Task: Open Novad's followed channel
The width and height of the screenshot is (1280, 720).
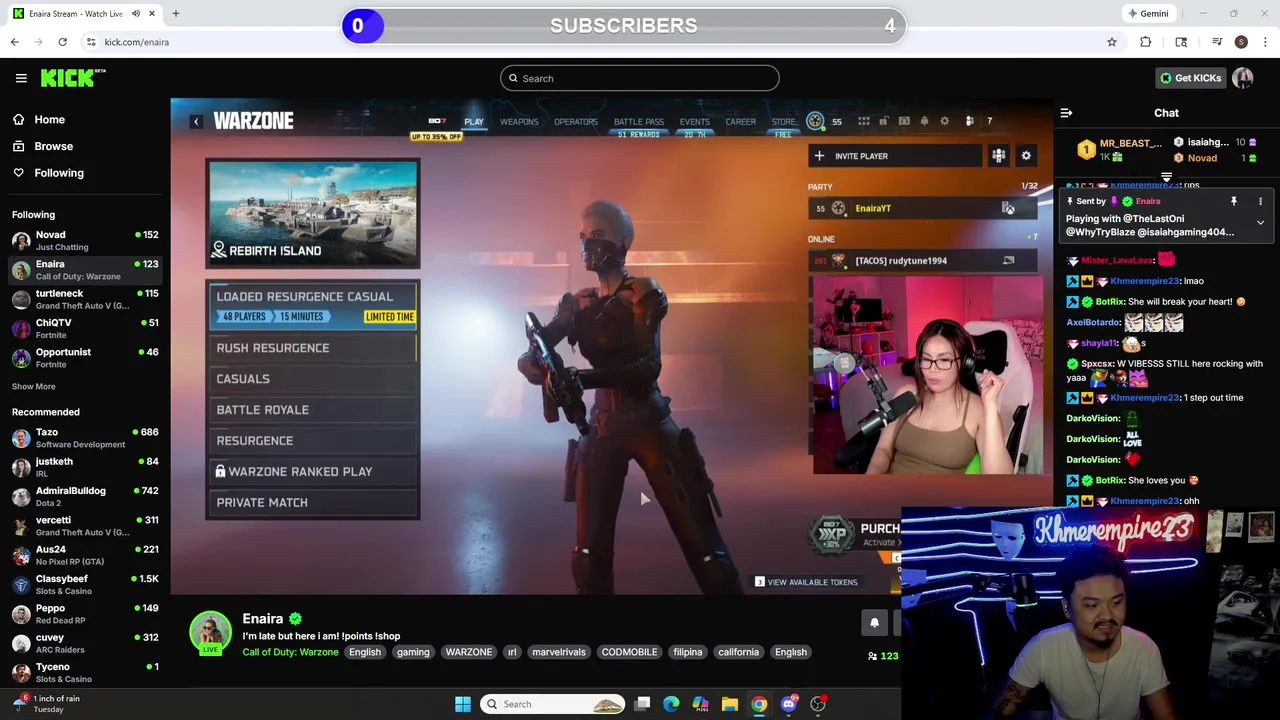Action: click(85, 240)
